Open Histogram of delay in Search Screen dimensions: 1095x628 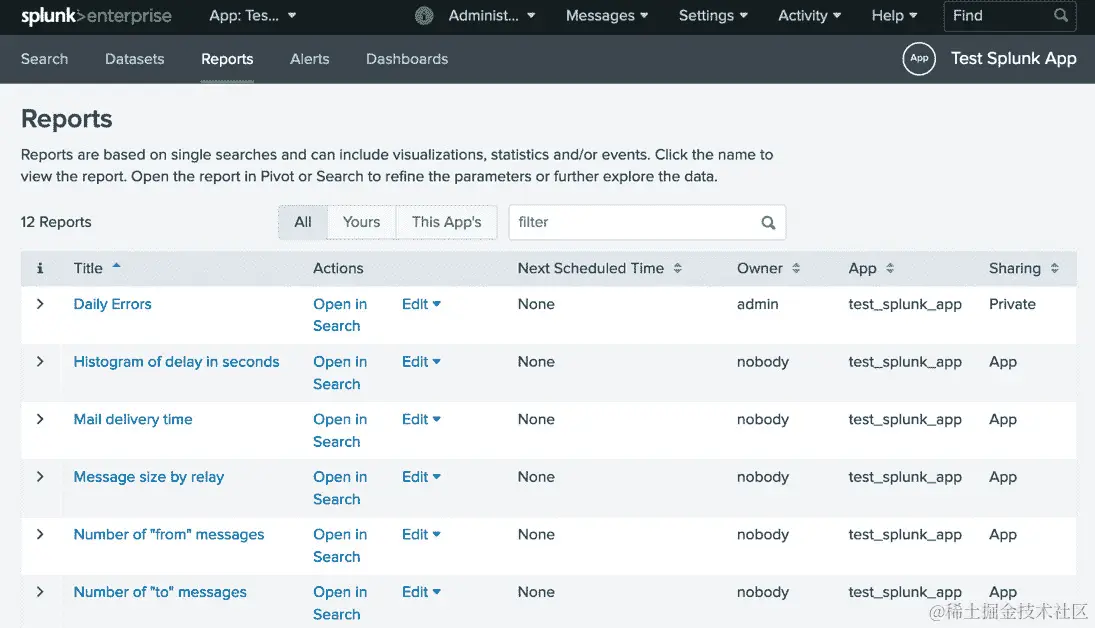340,373
